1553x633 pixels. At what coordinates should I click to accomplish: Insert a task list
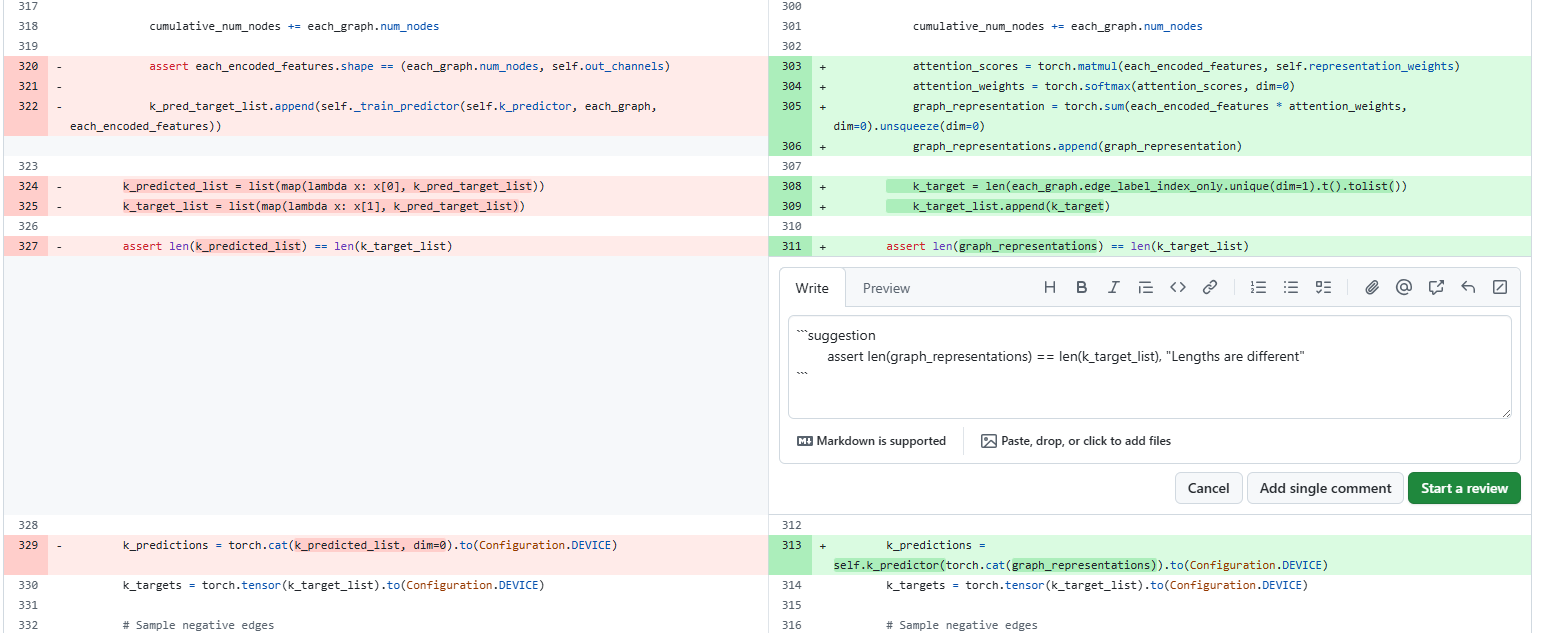pos(1323,287)
